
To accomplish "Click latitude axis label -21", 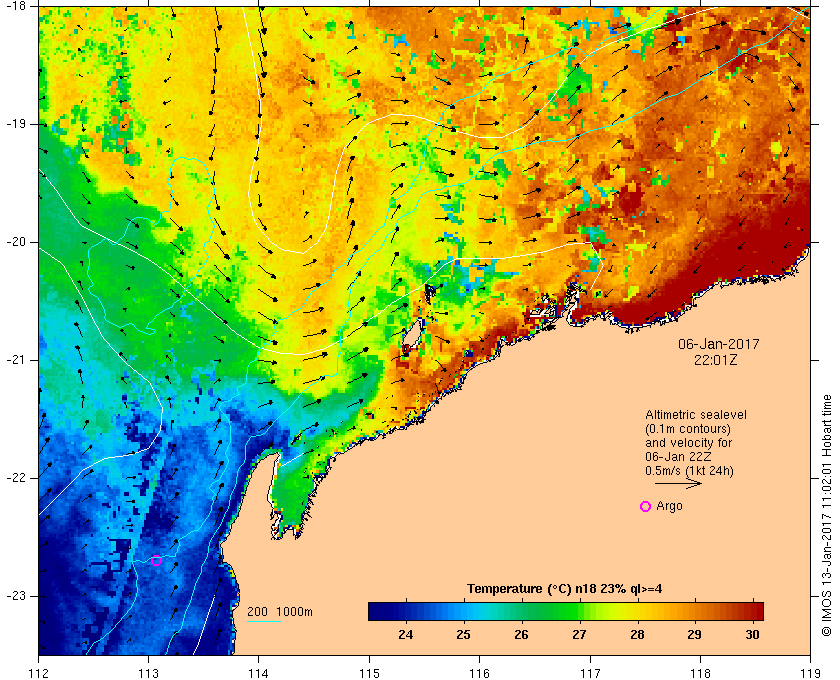I will [16, 360].
